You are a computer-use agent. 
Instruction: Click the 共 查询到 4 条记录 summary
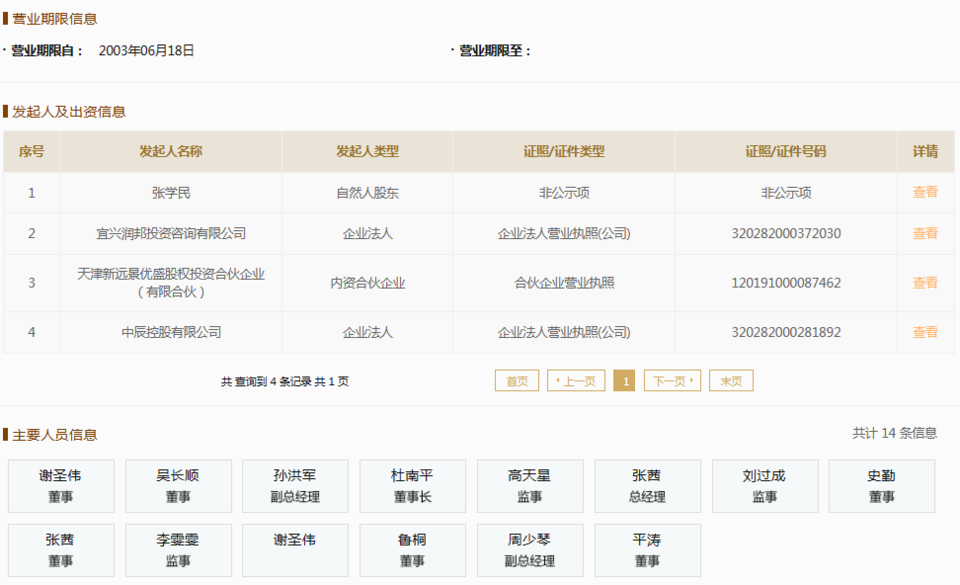[x=285, y=381]
